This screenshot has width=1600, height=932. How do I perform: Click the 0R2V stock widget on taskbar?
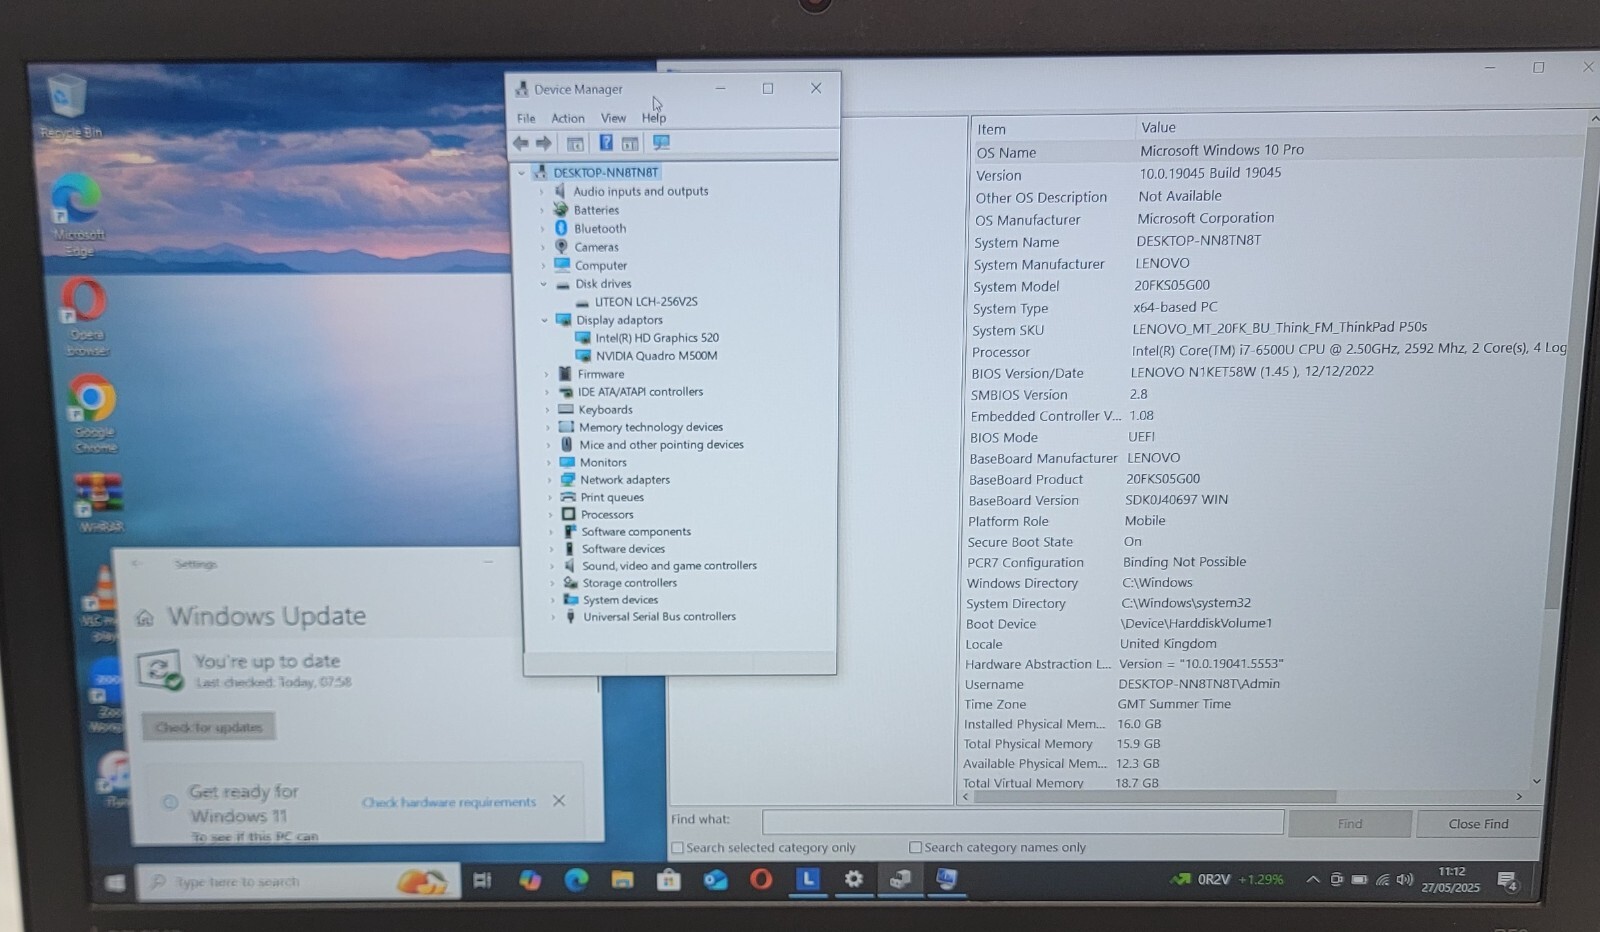coord(1227,880)
